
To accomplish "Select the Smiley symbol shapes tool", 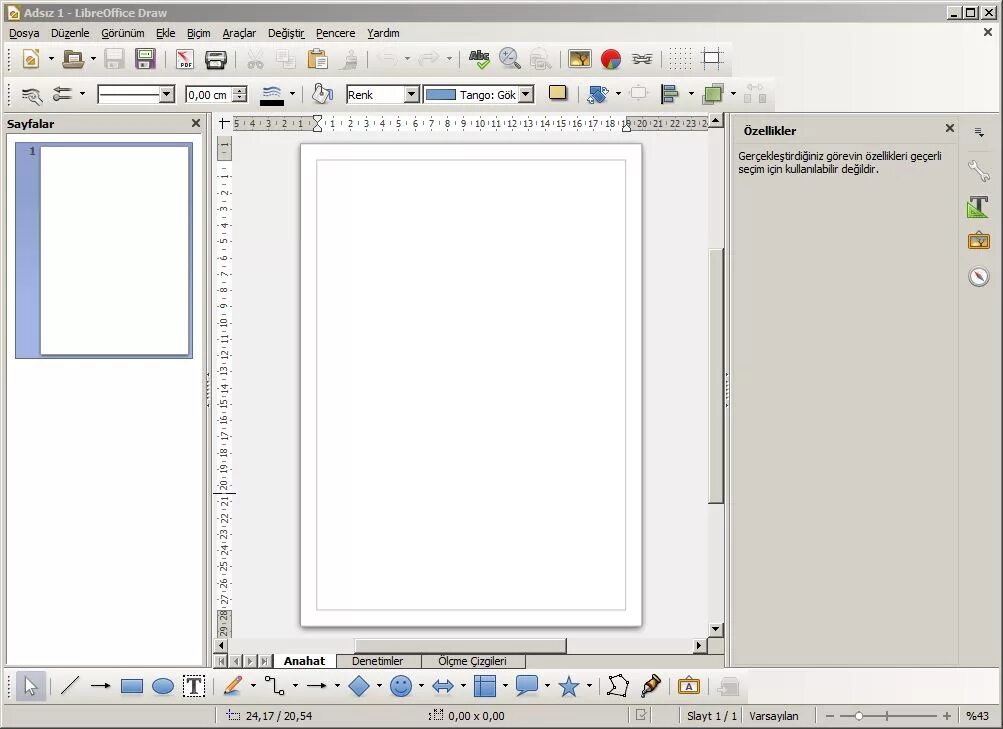I will (x=400, y=686).
